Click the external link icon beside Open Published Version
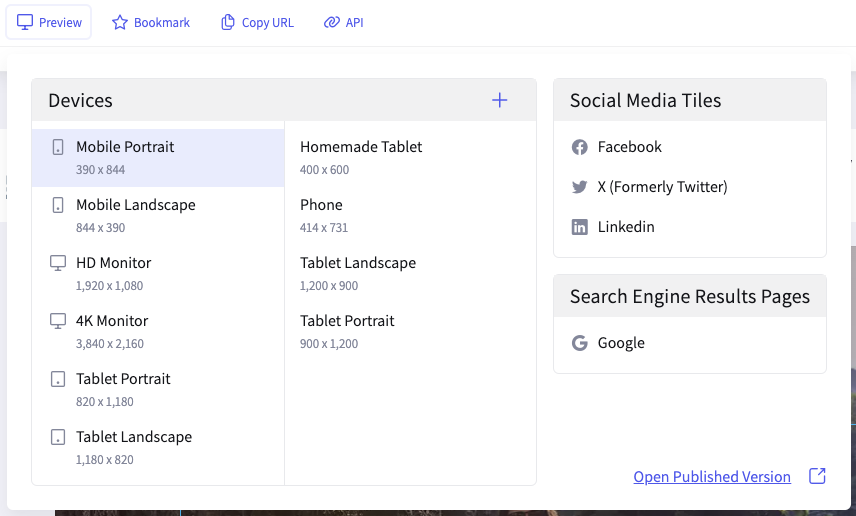Screen dimensions: 856x516 coord(817,476)
